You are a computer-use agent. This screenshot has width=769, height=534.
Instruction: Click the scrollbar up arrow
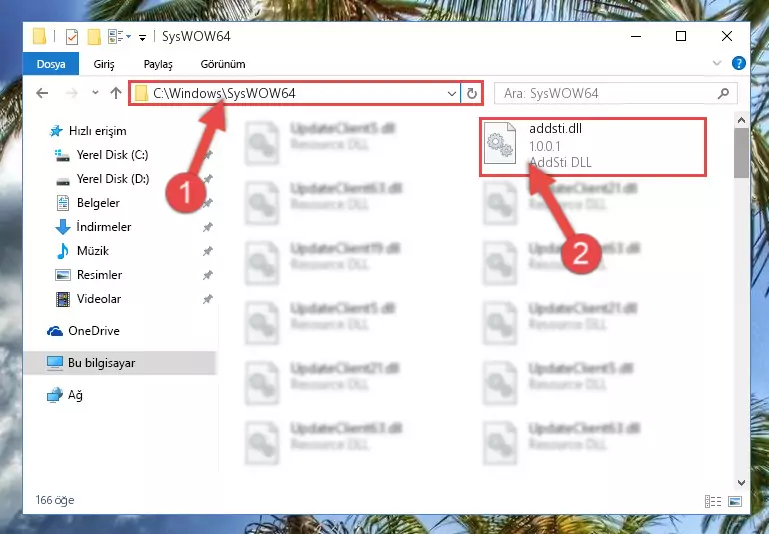pyautogui.click(x=742, y=120)
